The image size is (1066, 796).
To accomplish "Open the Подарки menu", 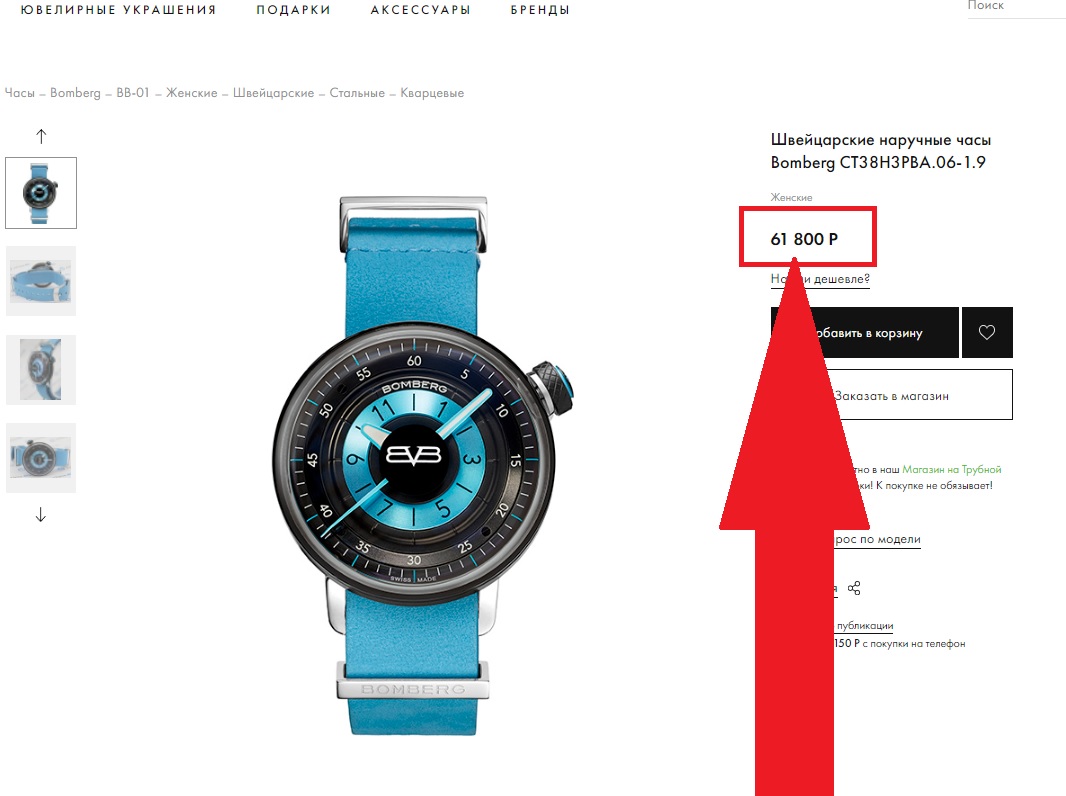I will tap(294, 10).
